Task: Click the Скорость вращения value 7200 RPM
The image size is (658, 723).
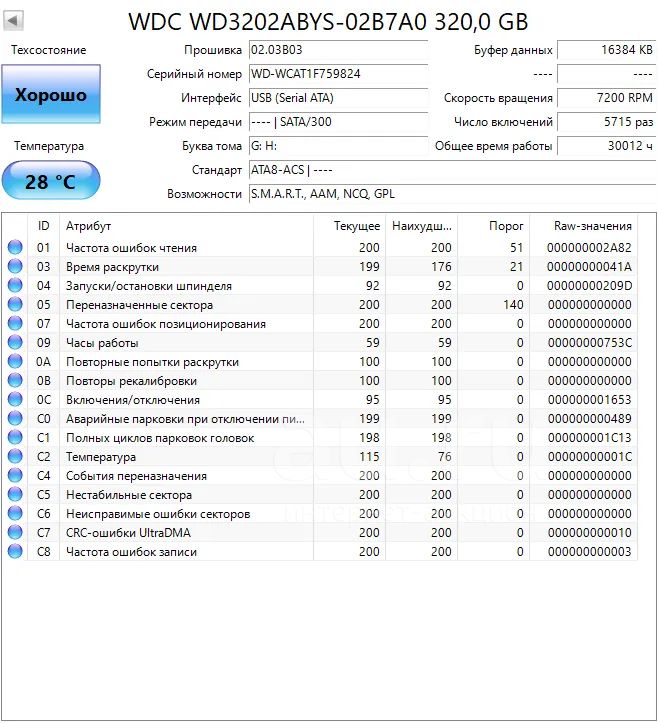Action: [x=606, y=98]
